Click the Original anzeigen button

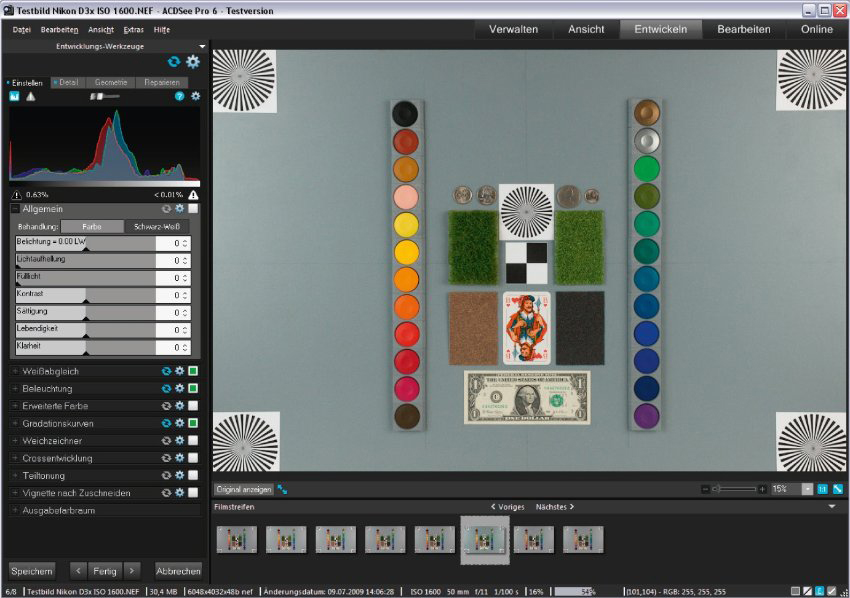point(243,489)
